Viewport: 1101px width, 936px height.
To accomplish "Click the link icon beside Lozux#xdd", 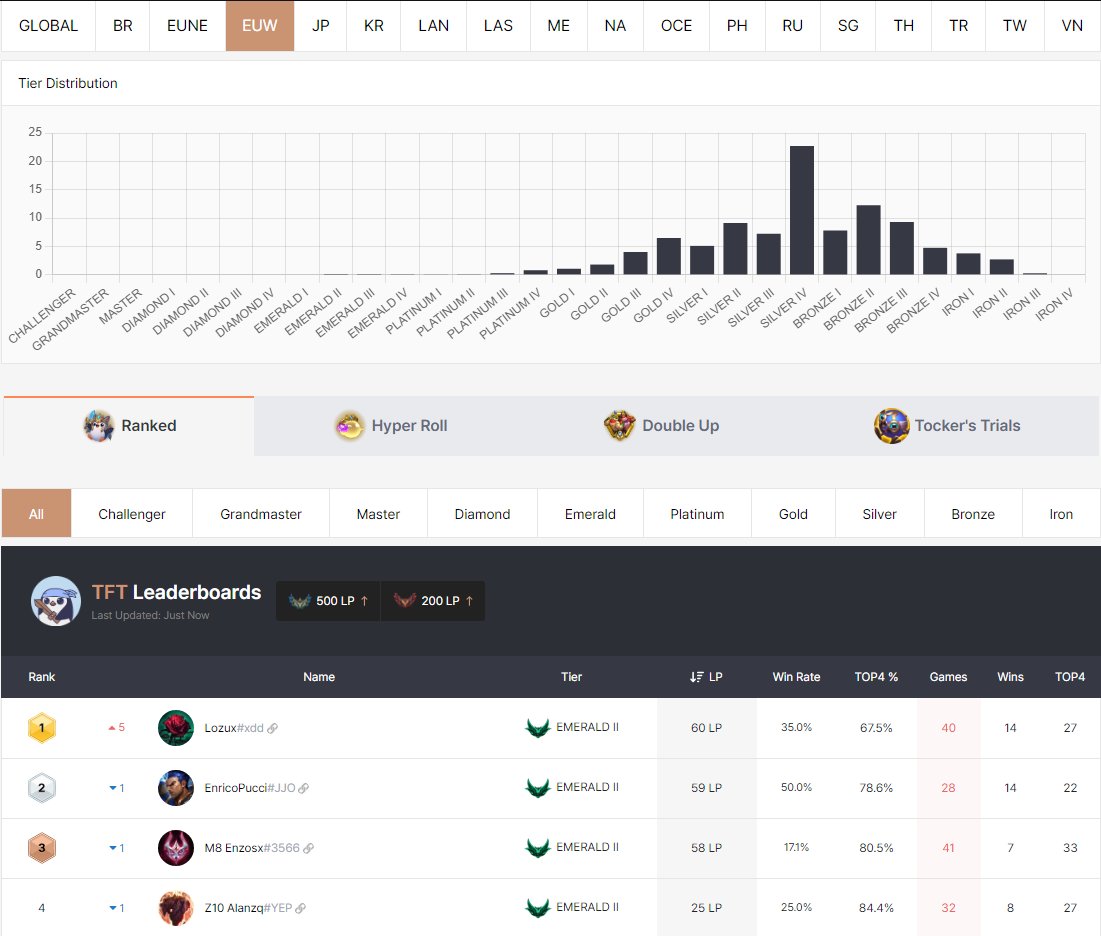I will click(272, 728).
